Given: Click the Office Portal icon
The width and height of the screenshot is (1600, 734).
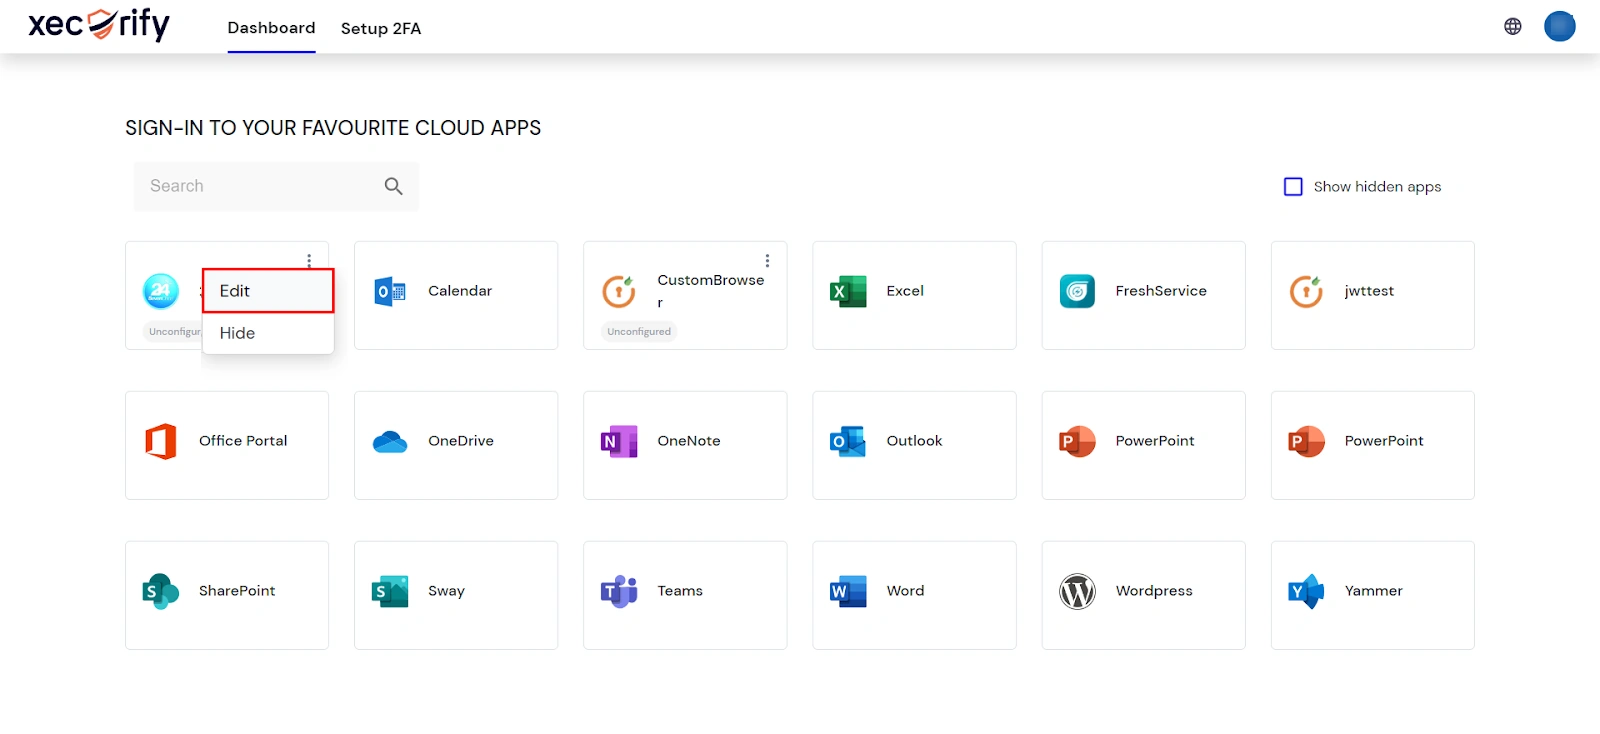Looking at the screenshot, I should 161,441.
